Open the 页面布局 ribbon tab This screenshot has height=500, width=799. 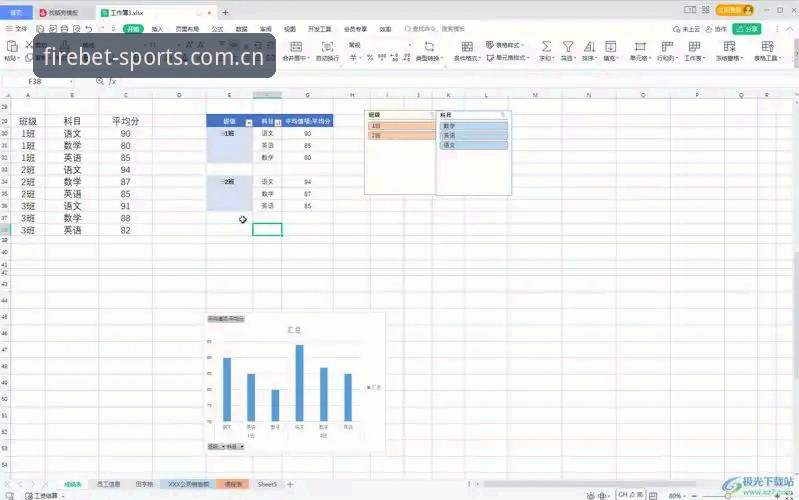[x=187, y=29]
